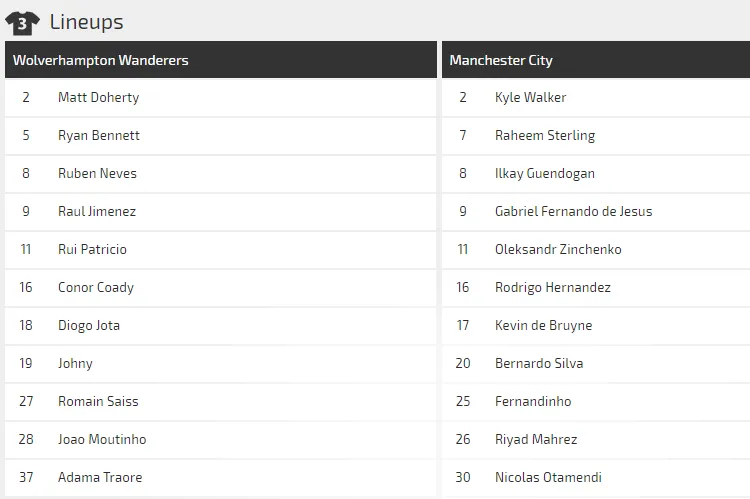Click on Raheem Sterling's name
The image size is (750, 499).
pos(544,135)
